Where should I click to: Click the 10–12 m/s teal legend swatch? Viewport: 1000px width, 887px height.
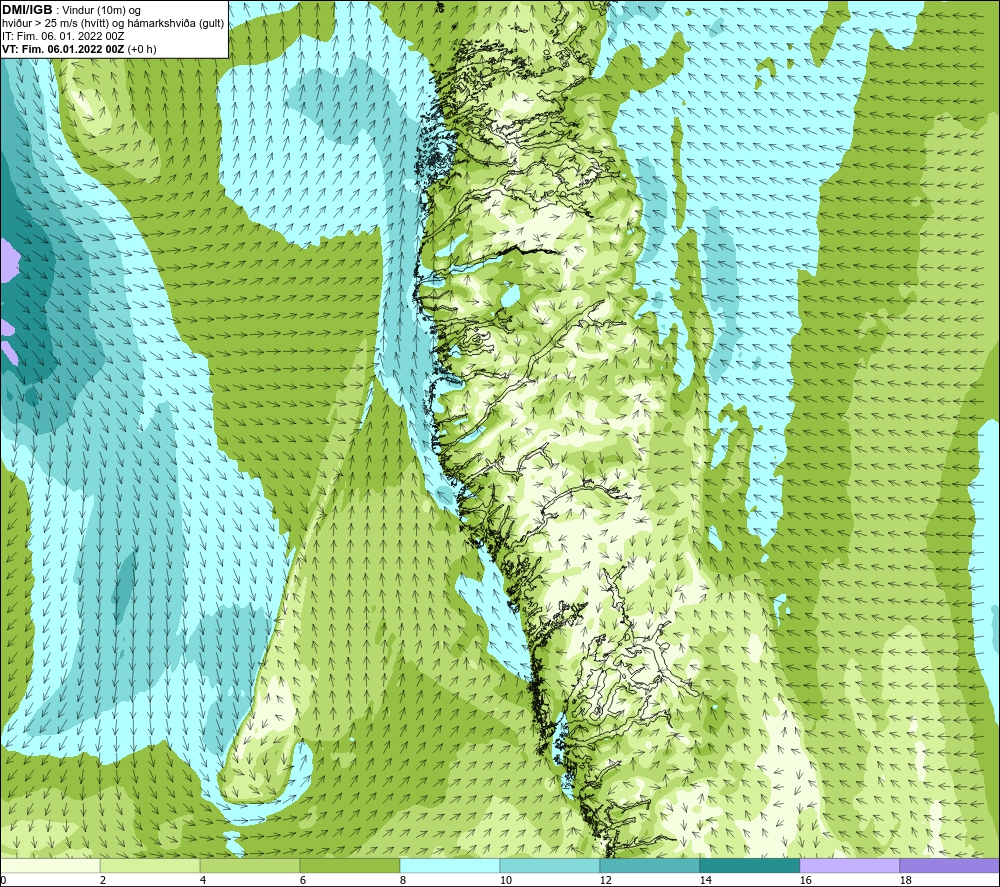550,865
